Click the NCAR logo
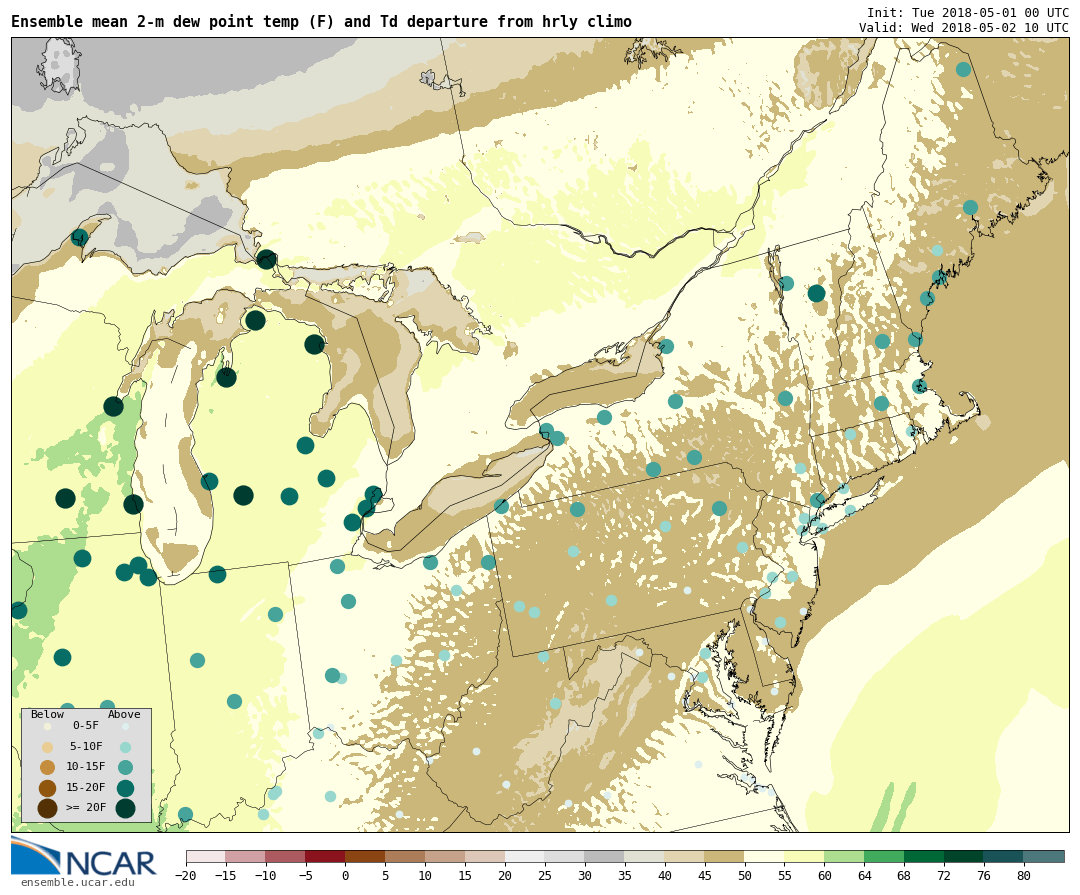This screenshot has height=895, width=1080. coord(84,858)
